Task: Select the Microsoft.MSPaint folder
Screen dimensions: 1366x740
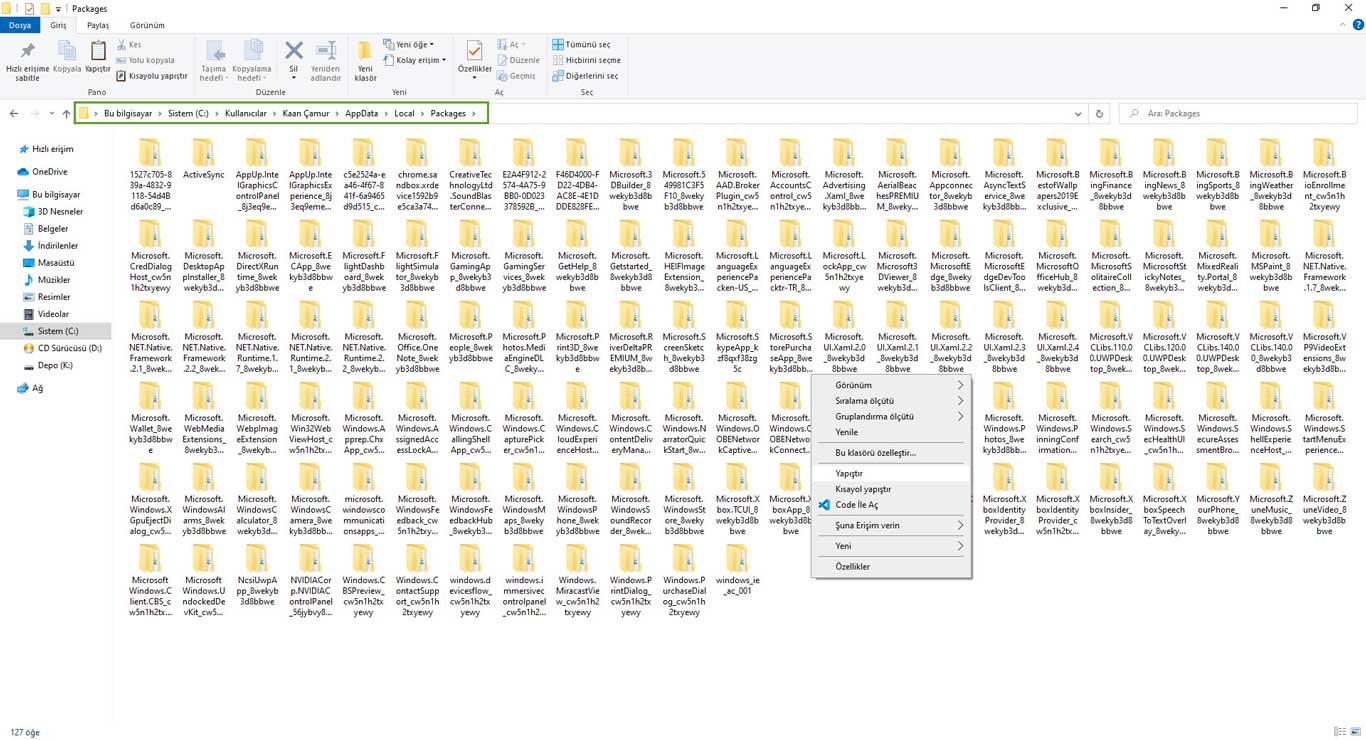Action: (x=1271, y=254)
